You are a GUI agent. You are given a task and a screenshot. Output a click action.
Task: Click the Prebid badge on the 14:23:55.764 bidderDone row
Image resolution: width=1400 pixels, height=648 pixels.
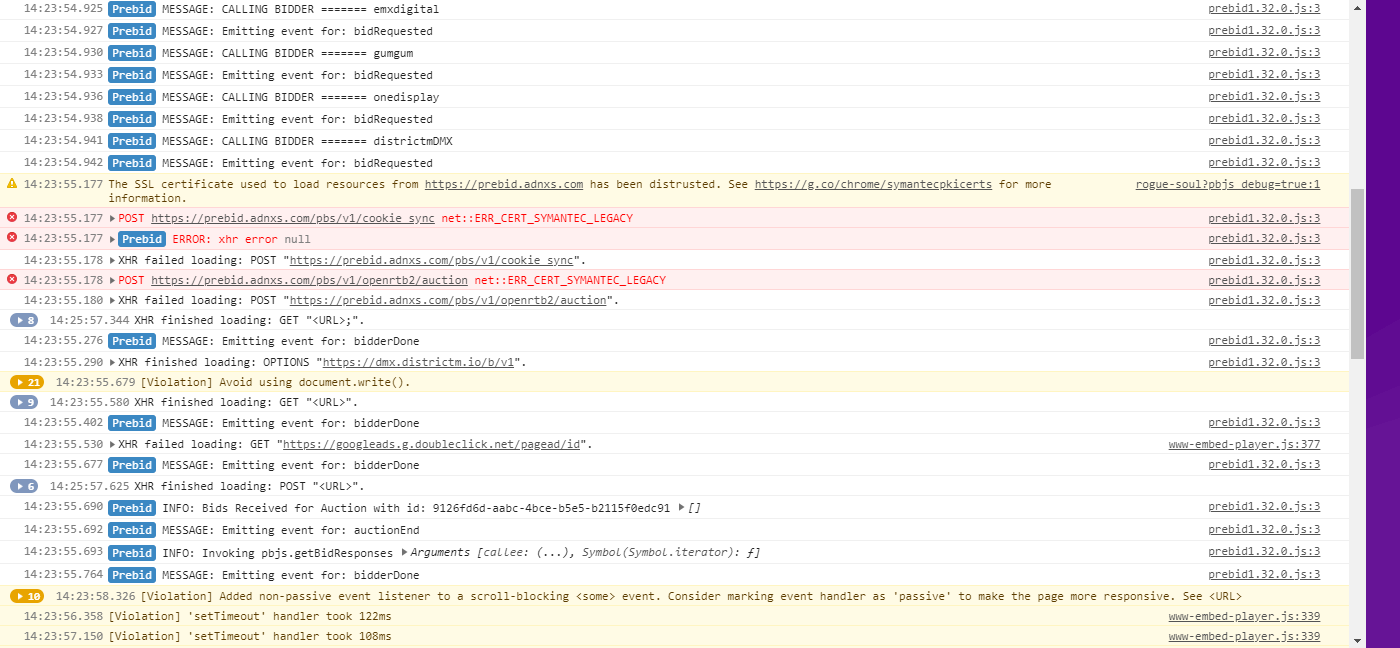[132, 575]
